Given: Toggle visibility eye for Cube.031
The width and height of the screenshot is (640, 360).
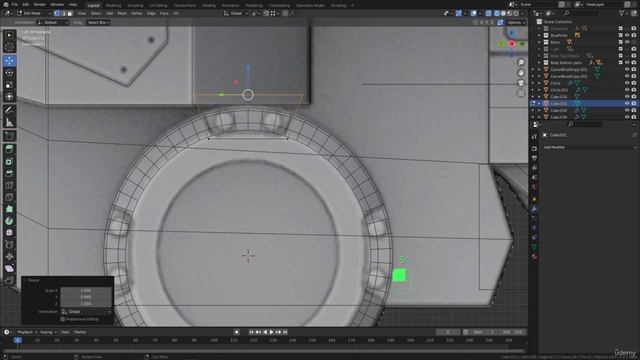Looking at the screenshot, I should coord(627,104).
